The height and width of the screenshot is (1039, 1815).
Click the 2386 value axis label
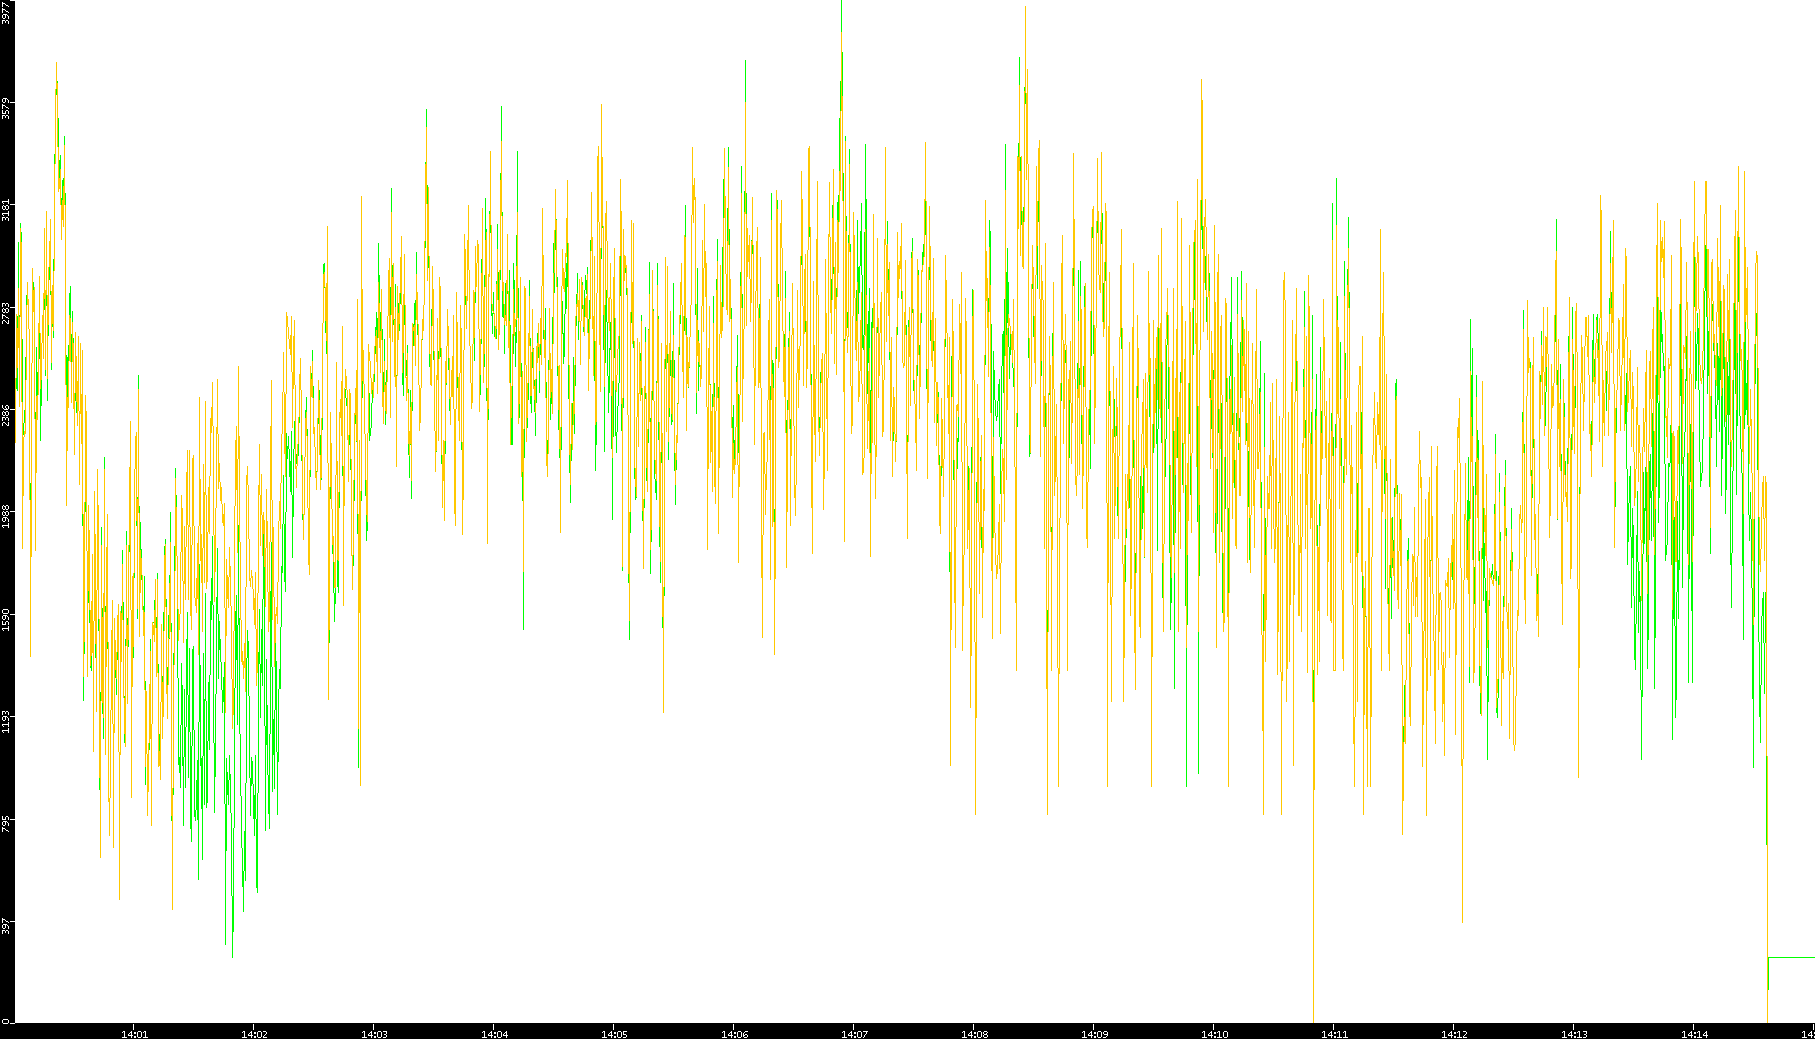point(6,414)
